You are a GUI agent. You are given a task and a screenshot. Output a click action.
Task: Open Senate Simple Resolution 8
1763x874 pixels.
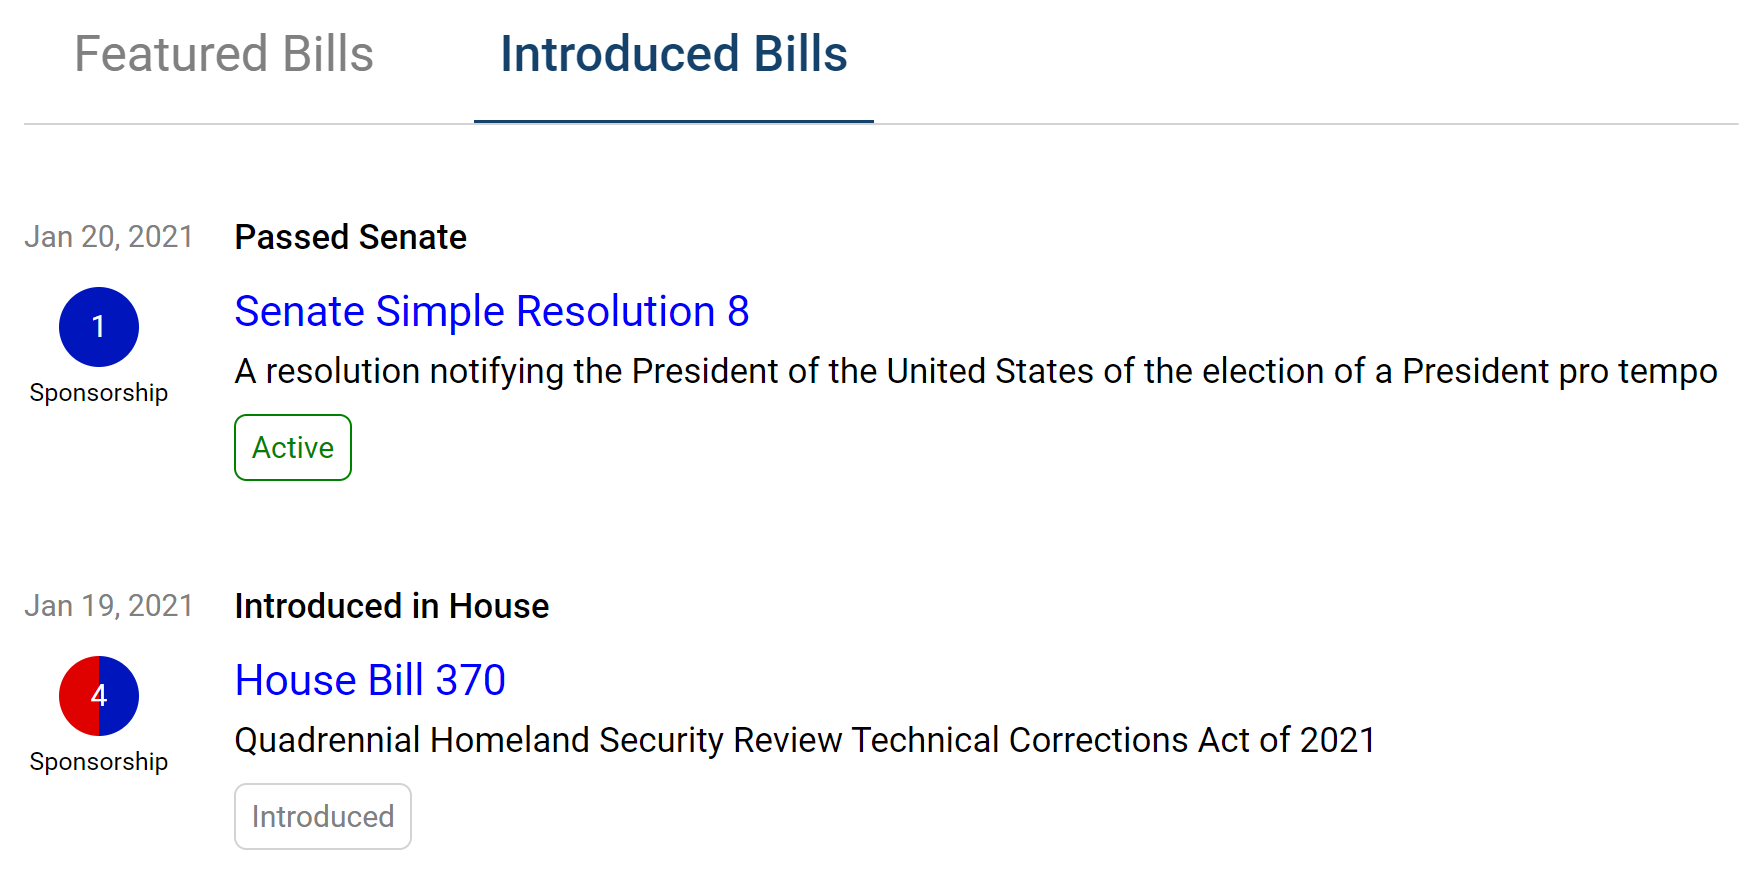[x=491, y=311]
